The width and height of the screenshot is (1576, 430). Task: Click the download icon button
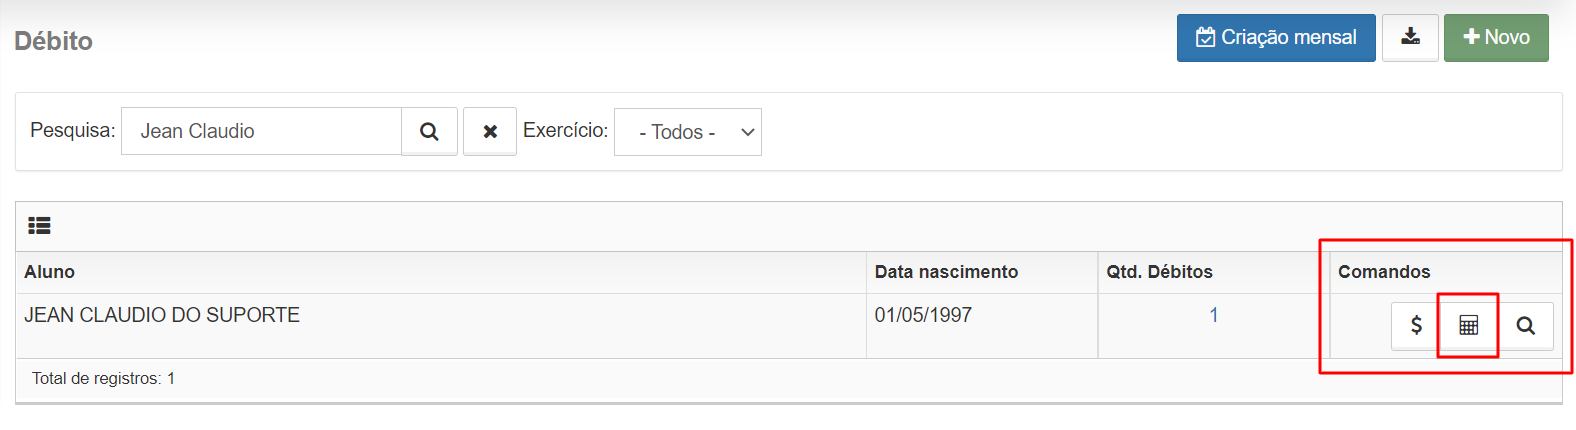coord(1410,38)
